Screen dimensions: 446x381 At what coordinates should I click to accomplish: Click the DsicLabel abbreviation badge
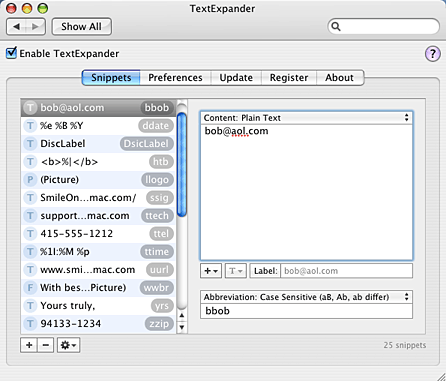click(147, 144)
